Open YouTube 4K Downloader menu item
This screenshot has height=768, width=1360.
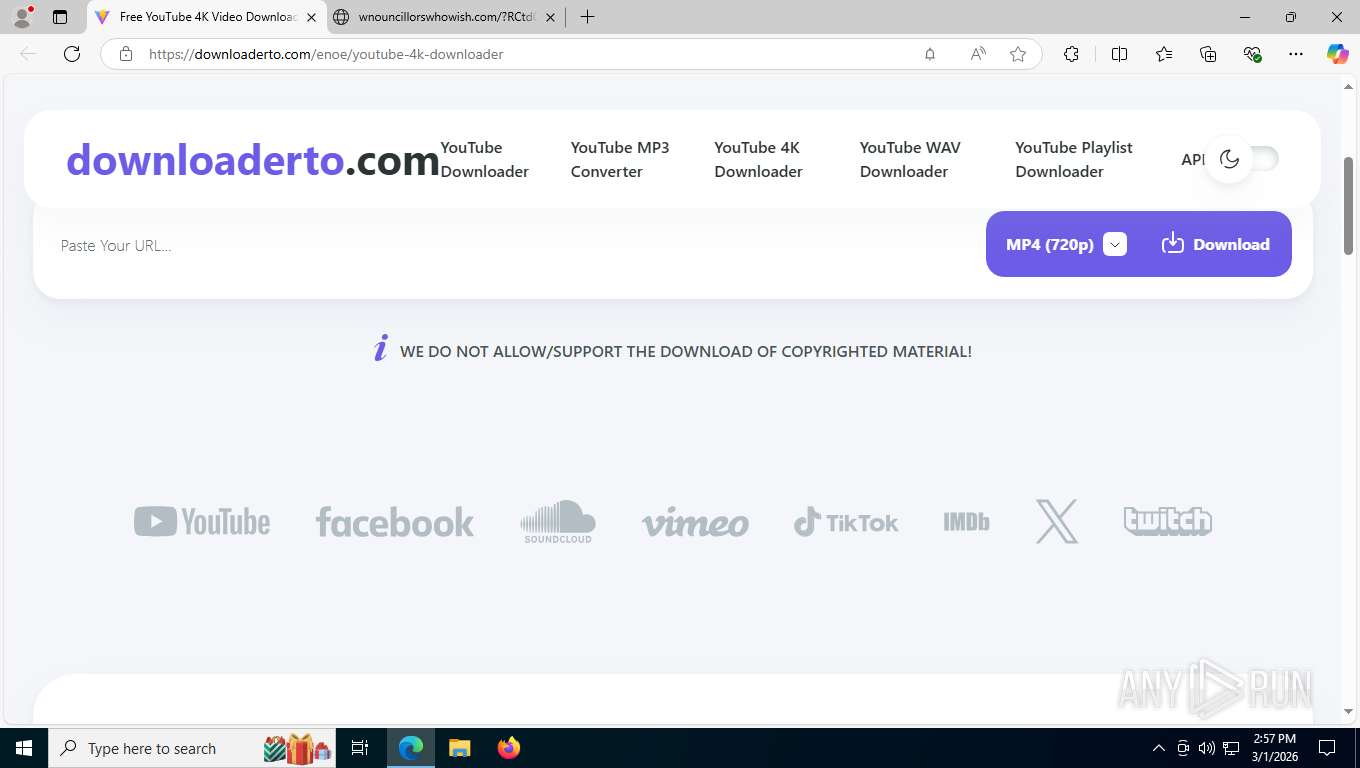point(758,159)
